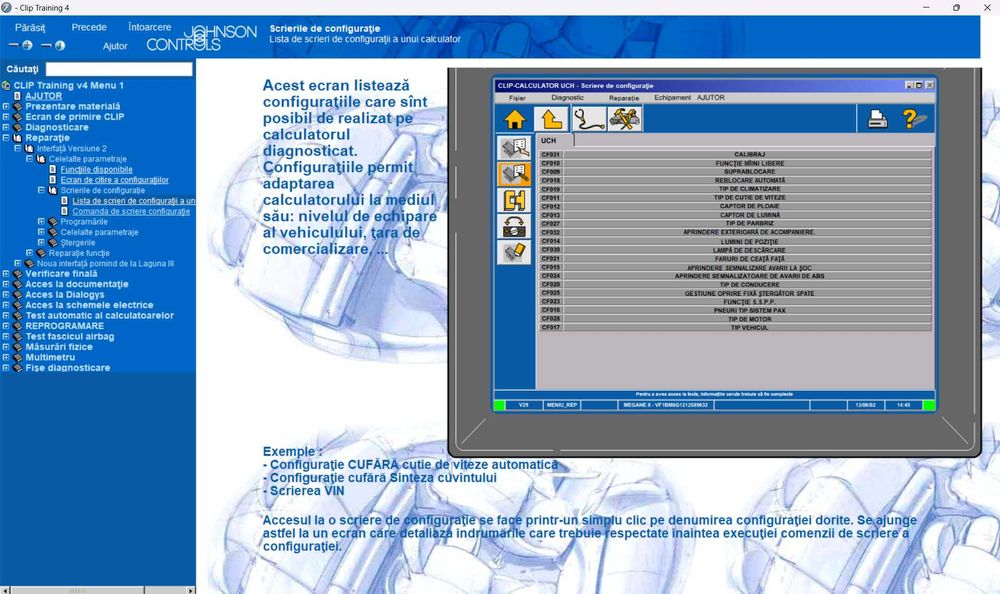Click the MEGANE II VIN status bar entry

pos(665,405)
